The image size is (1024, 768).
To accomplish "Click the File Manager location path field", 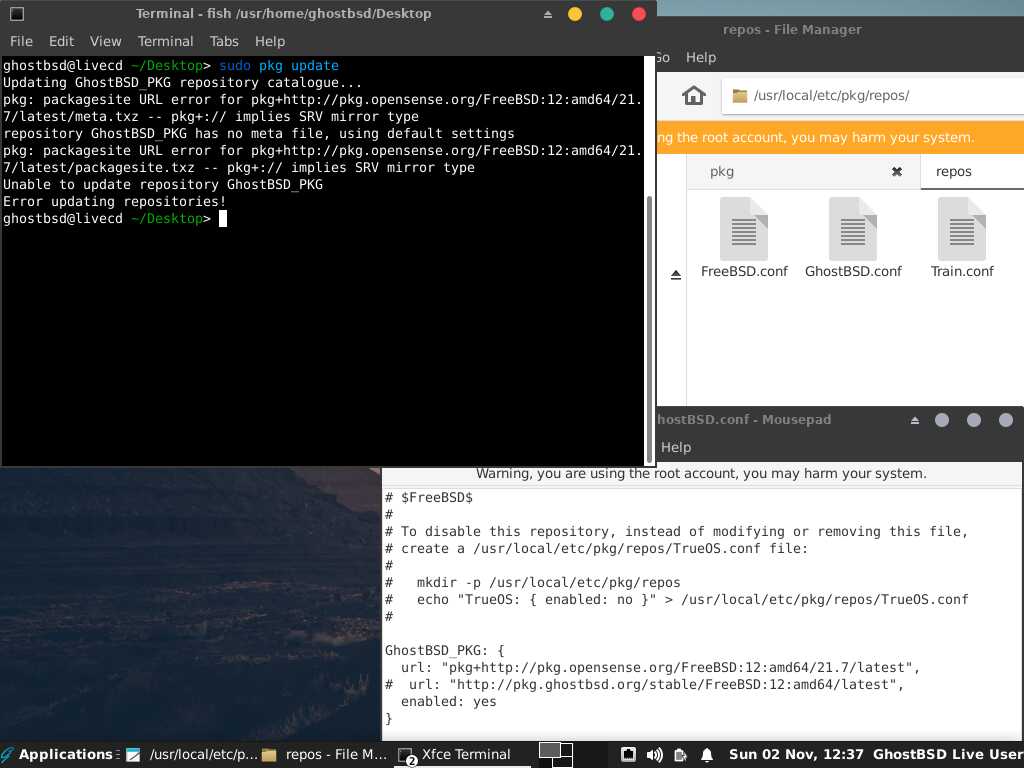I will pos(870,96).
